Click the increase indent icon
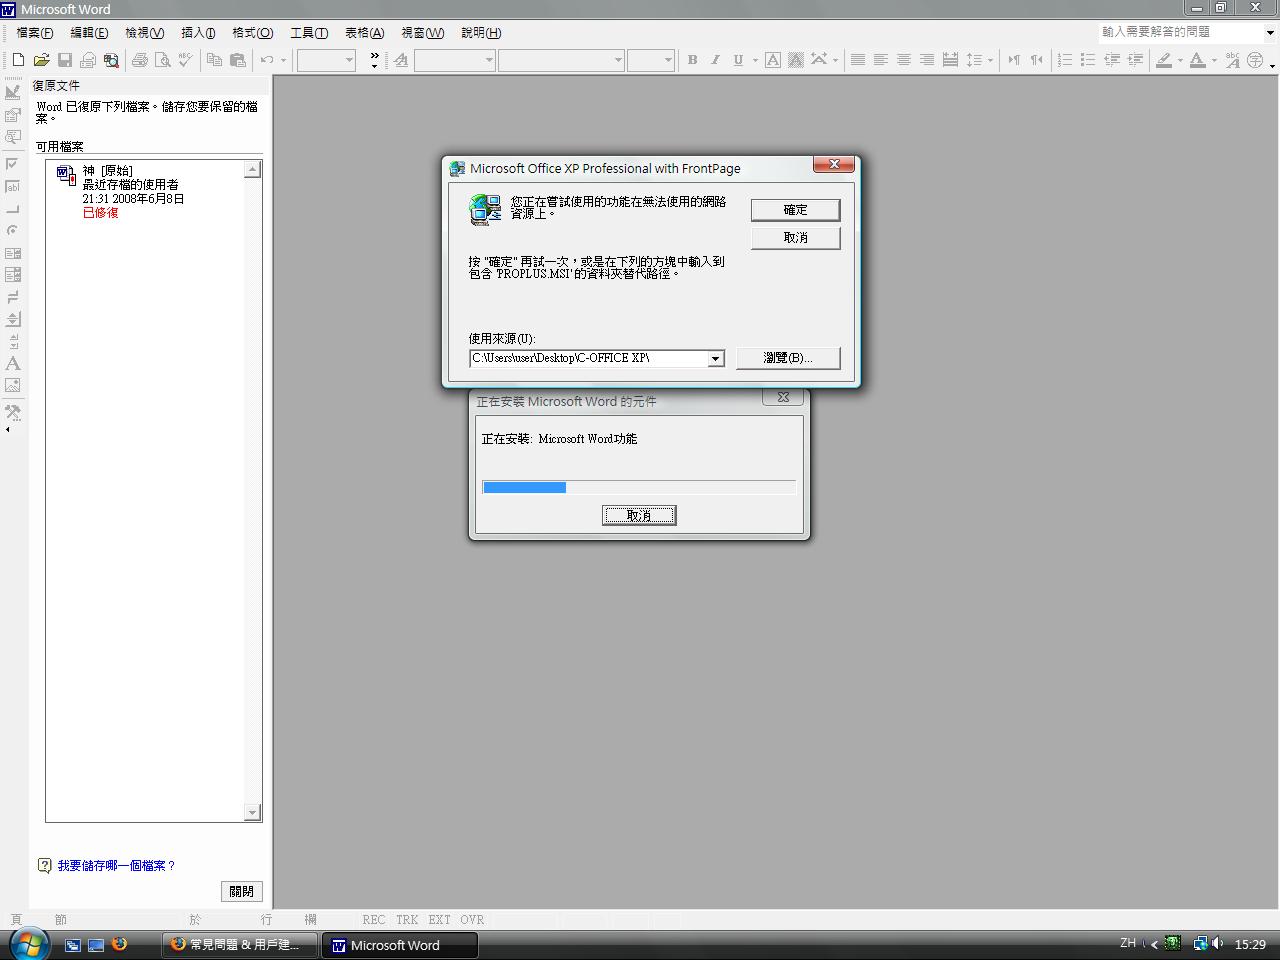Image resolution: width=1280 pixels, height=960 pixels. (x=1135, y=60)
